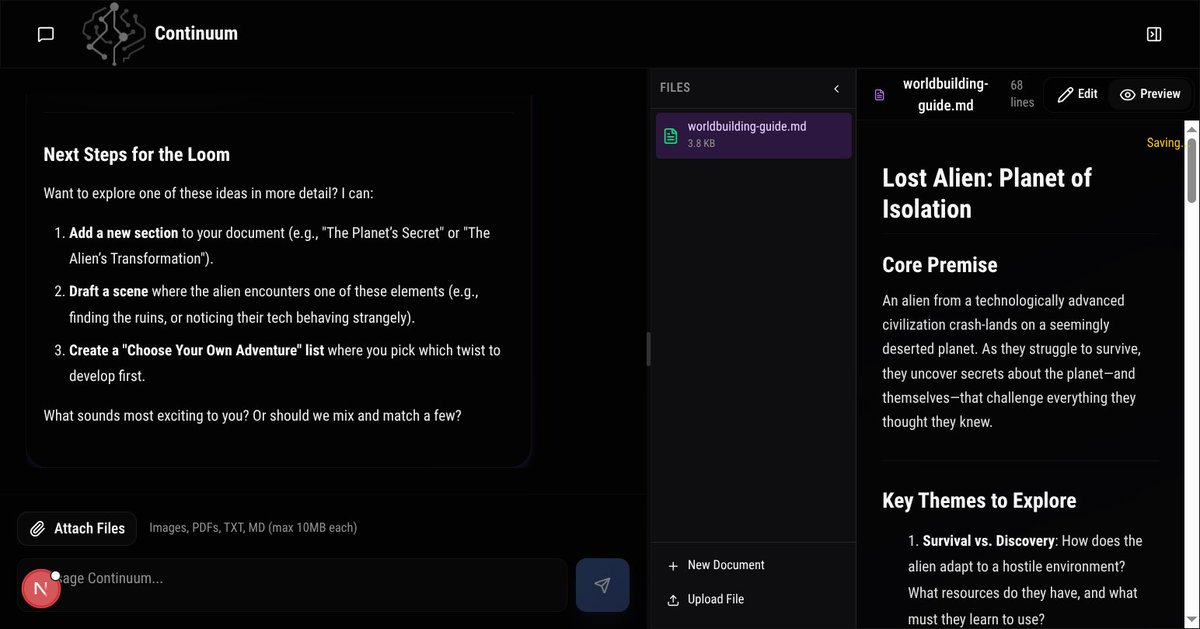Focus the Message Continuum input field
This screenshot has height=629, width=1200.
click(292, 585)
